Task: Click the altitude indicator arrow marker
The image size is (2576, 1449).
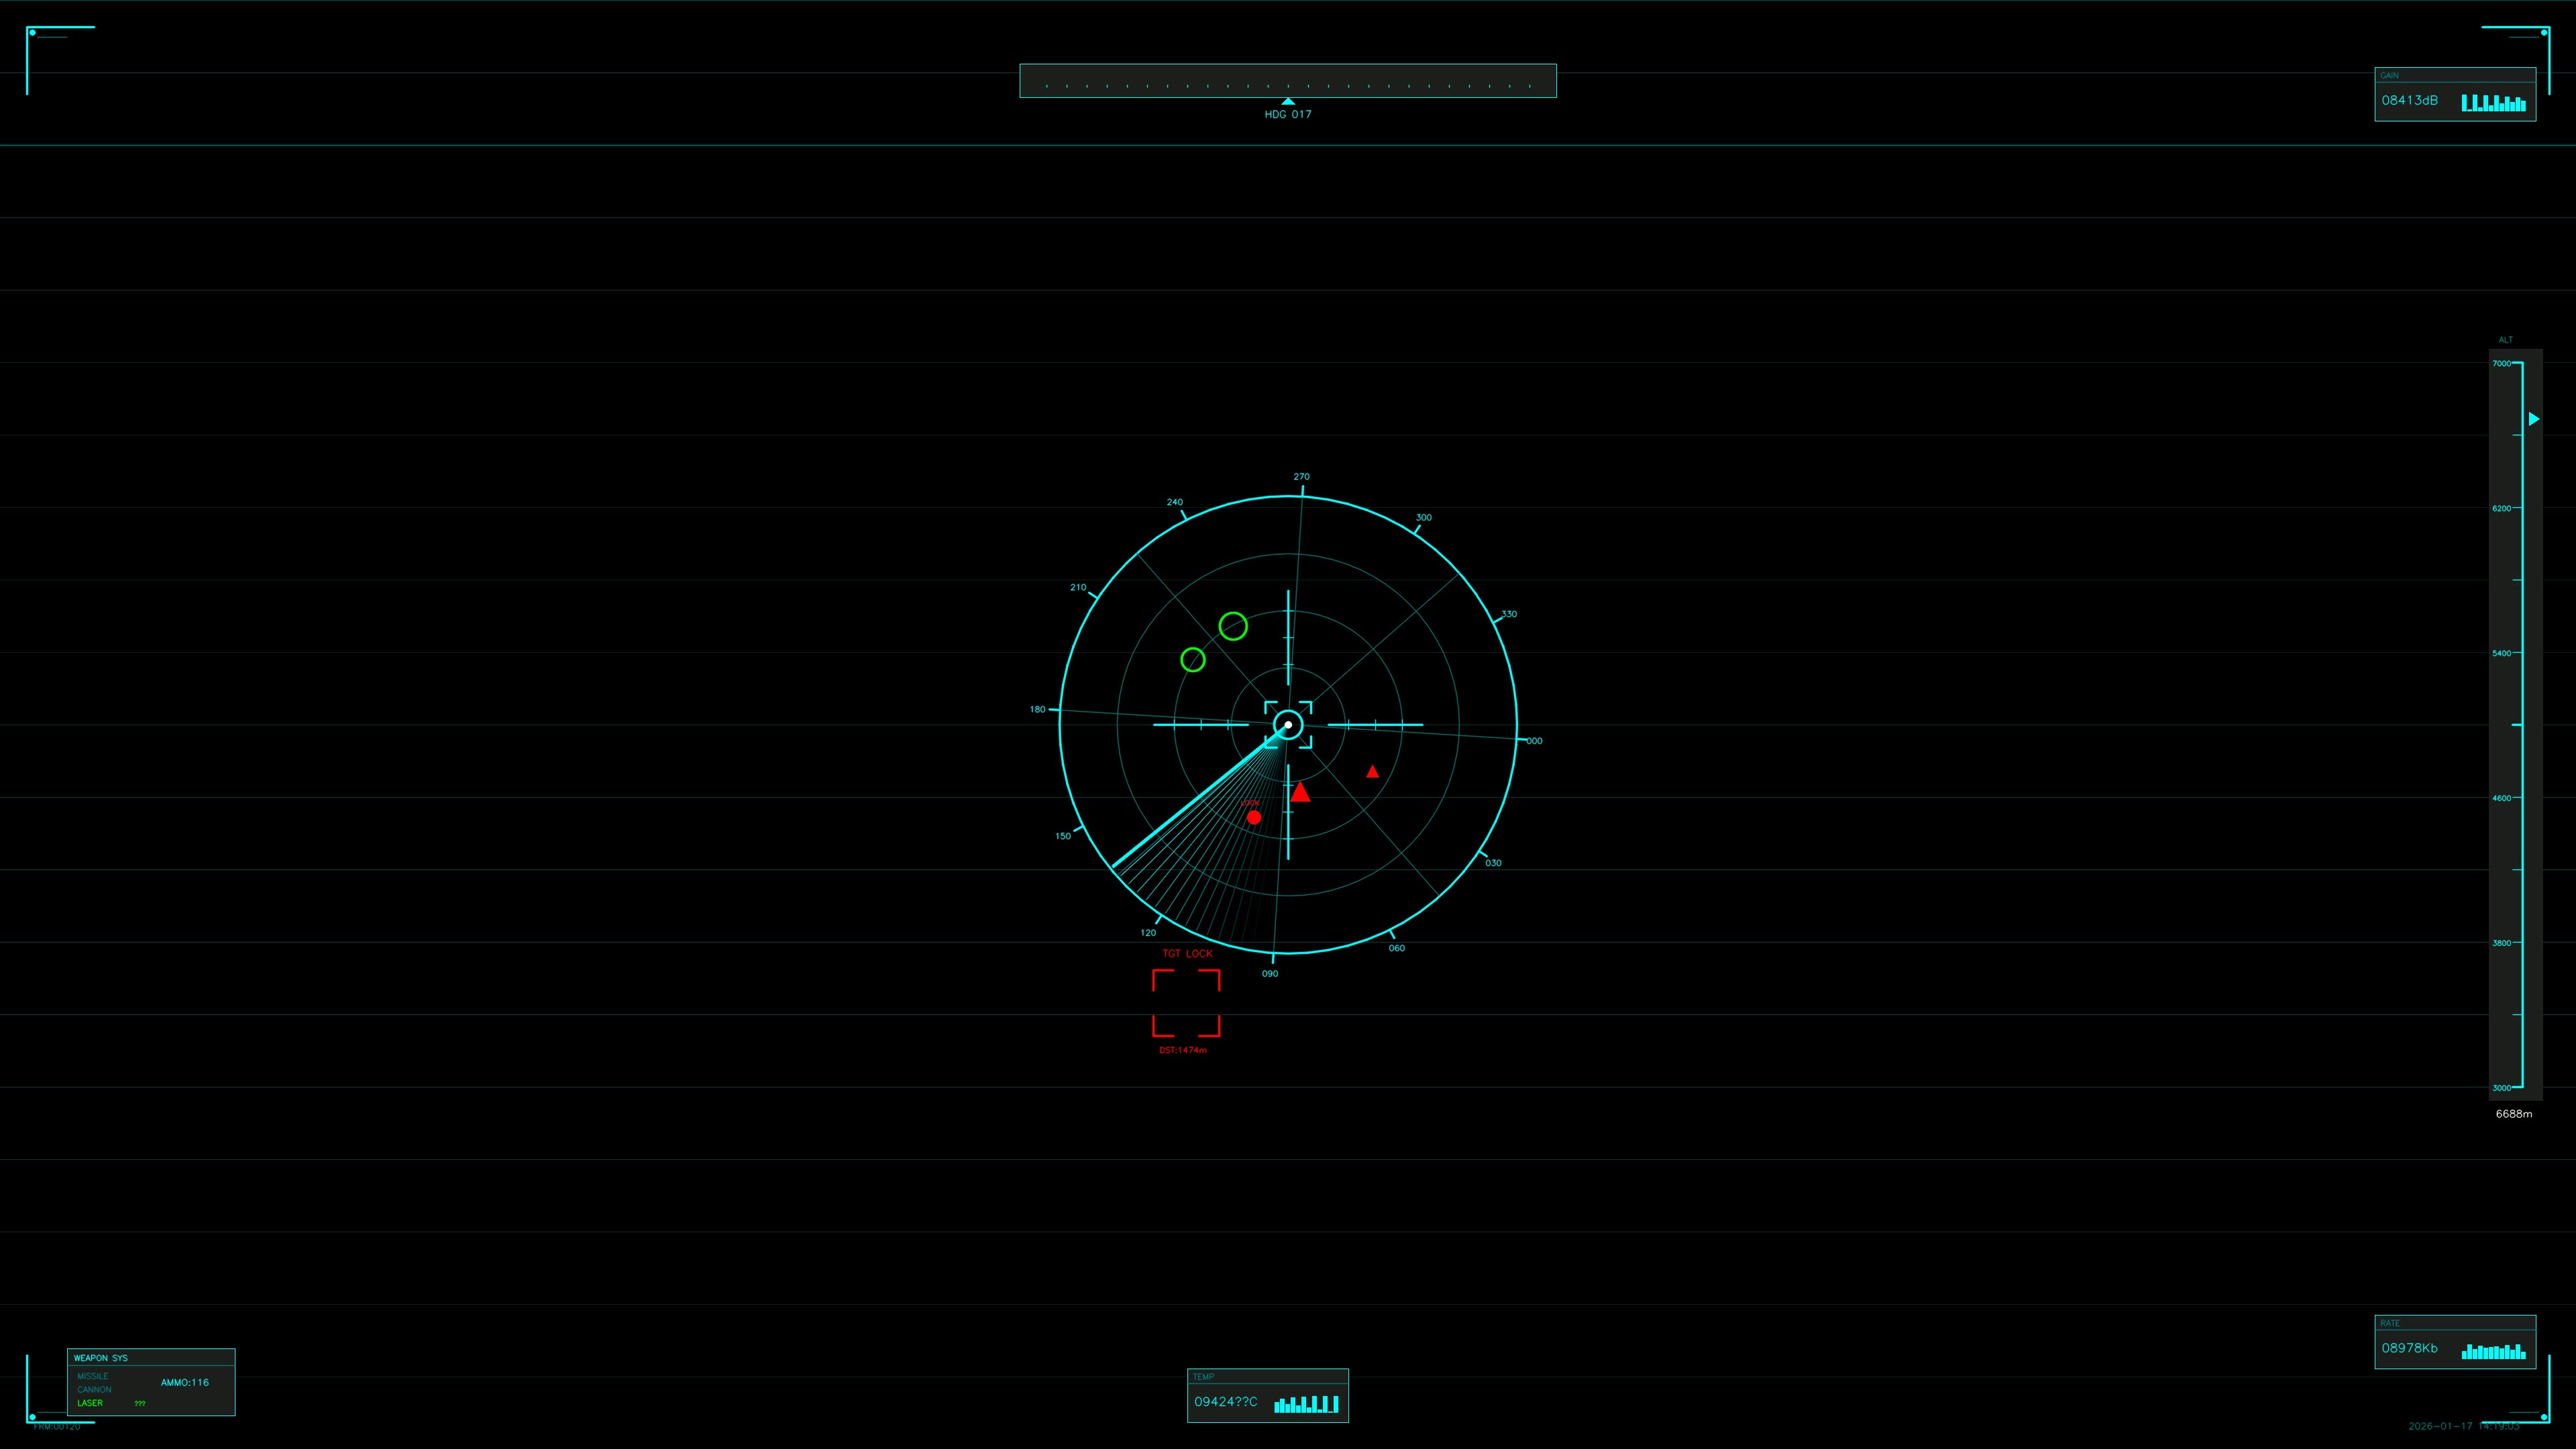Action: [x=2534, y=419]
